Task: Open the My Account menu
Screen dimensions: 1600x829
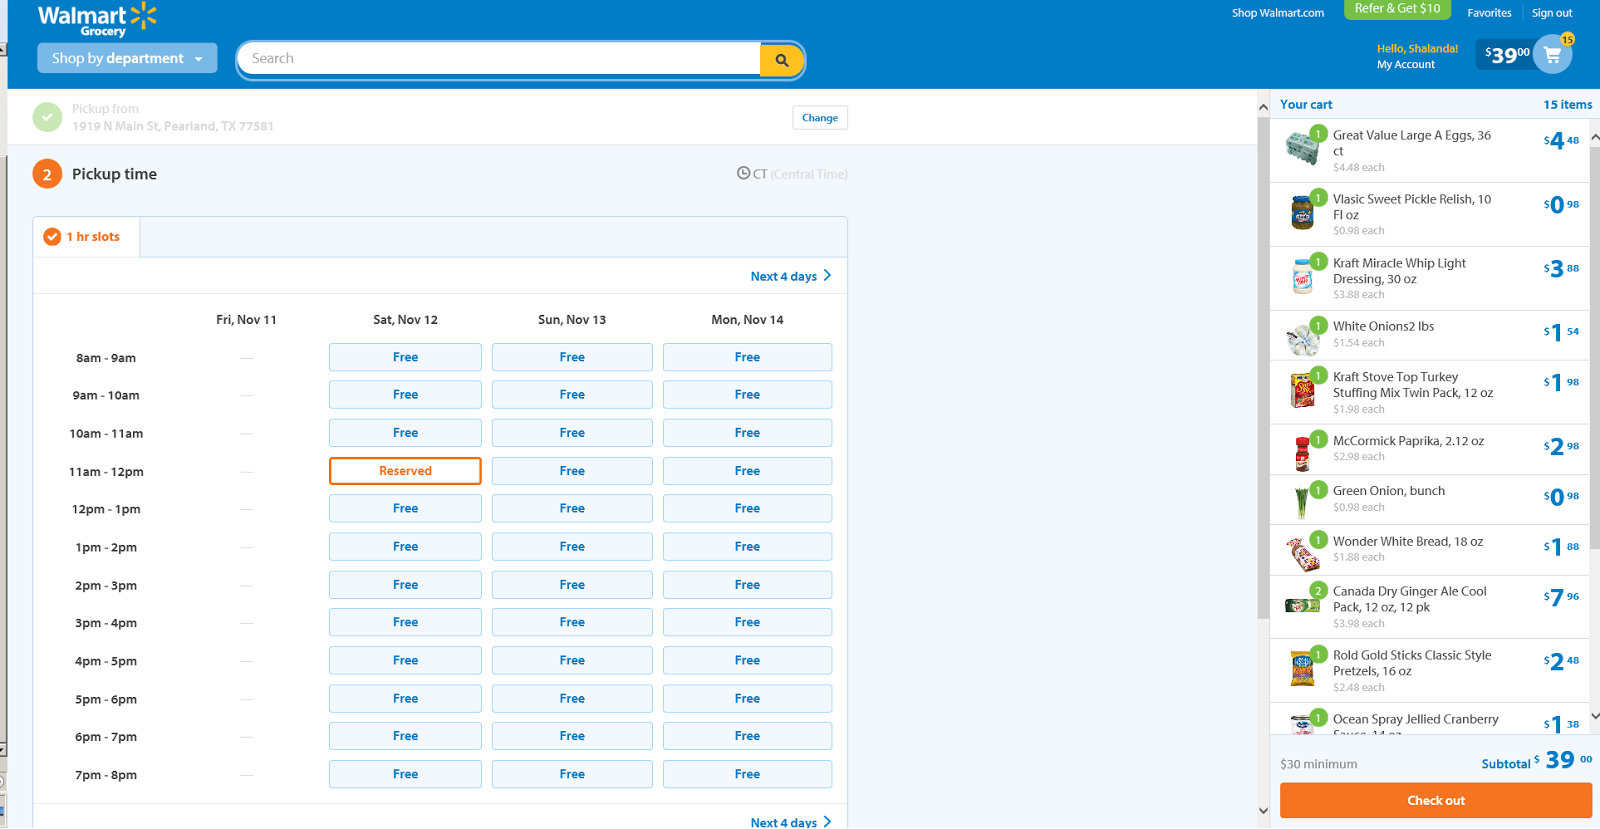Action: (x=1405, y=65)
